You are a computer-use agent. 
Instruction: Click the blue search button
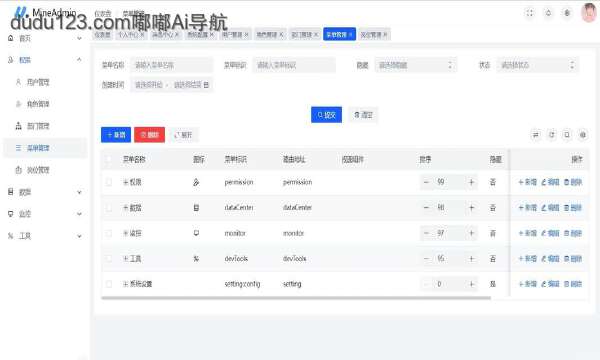[326, 115]
